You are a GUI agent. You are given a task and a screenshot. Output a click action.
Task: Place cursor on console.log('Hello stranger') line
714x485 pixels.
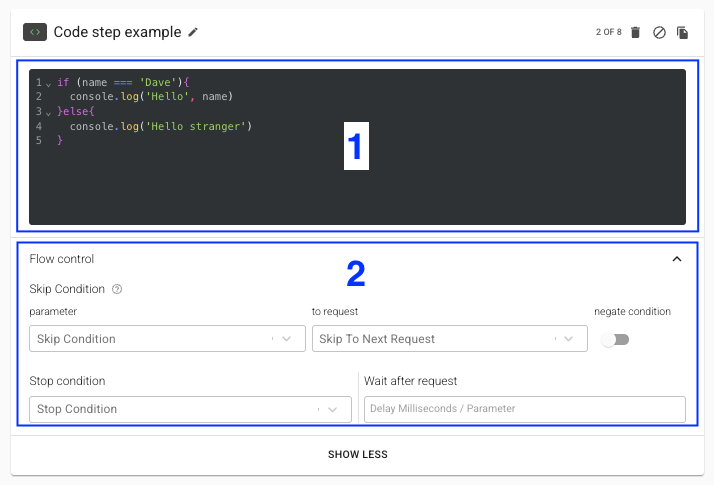[x=160, y=126]
